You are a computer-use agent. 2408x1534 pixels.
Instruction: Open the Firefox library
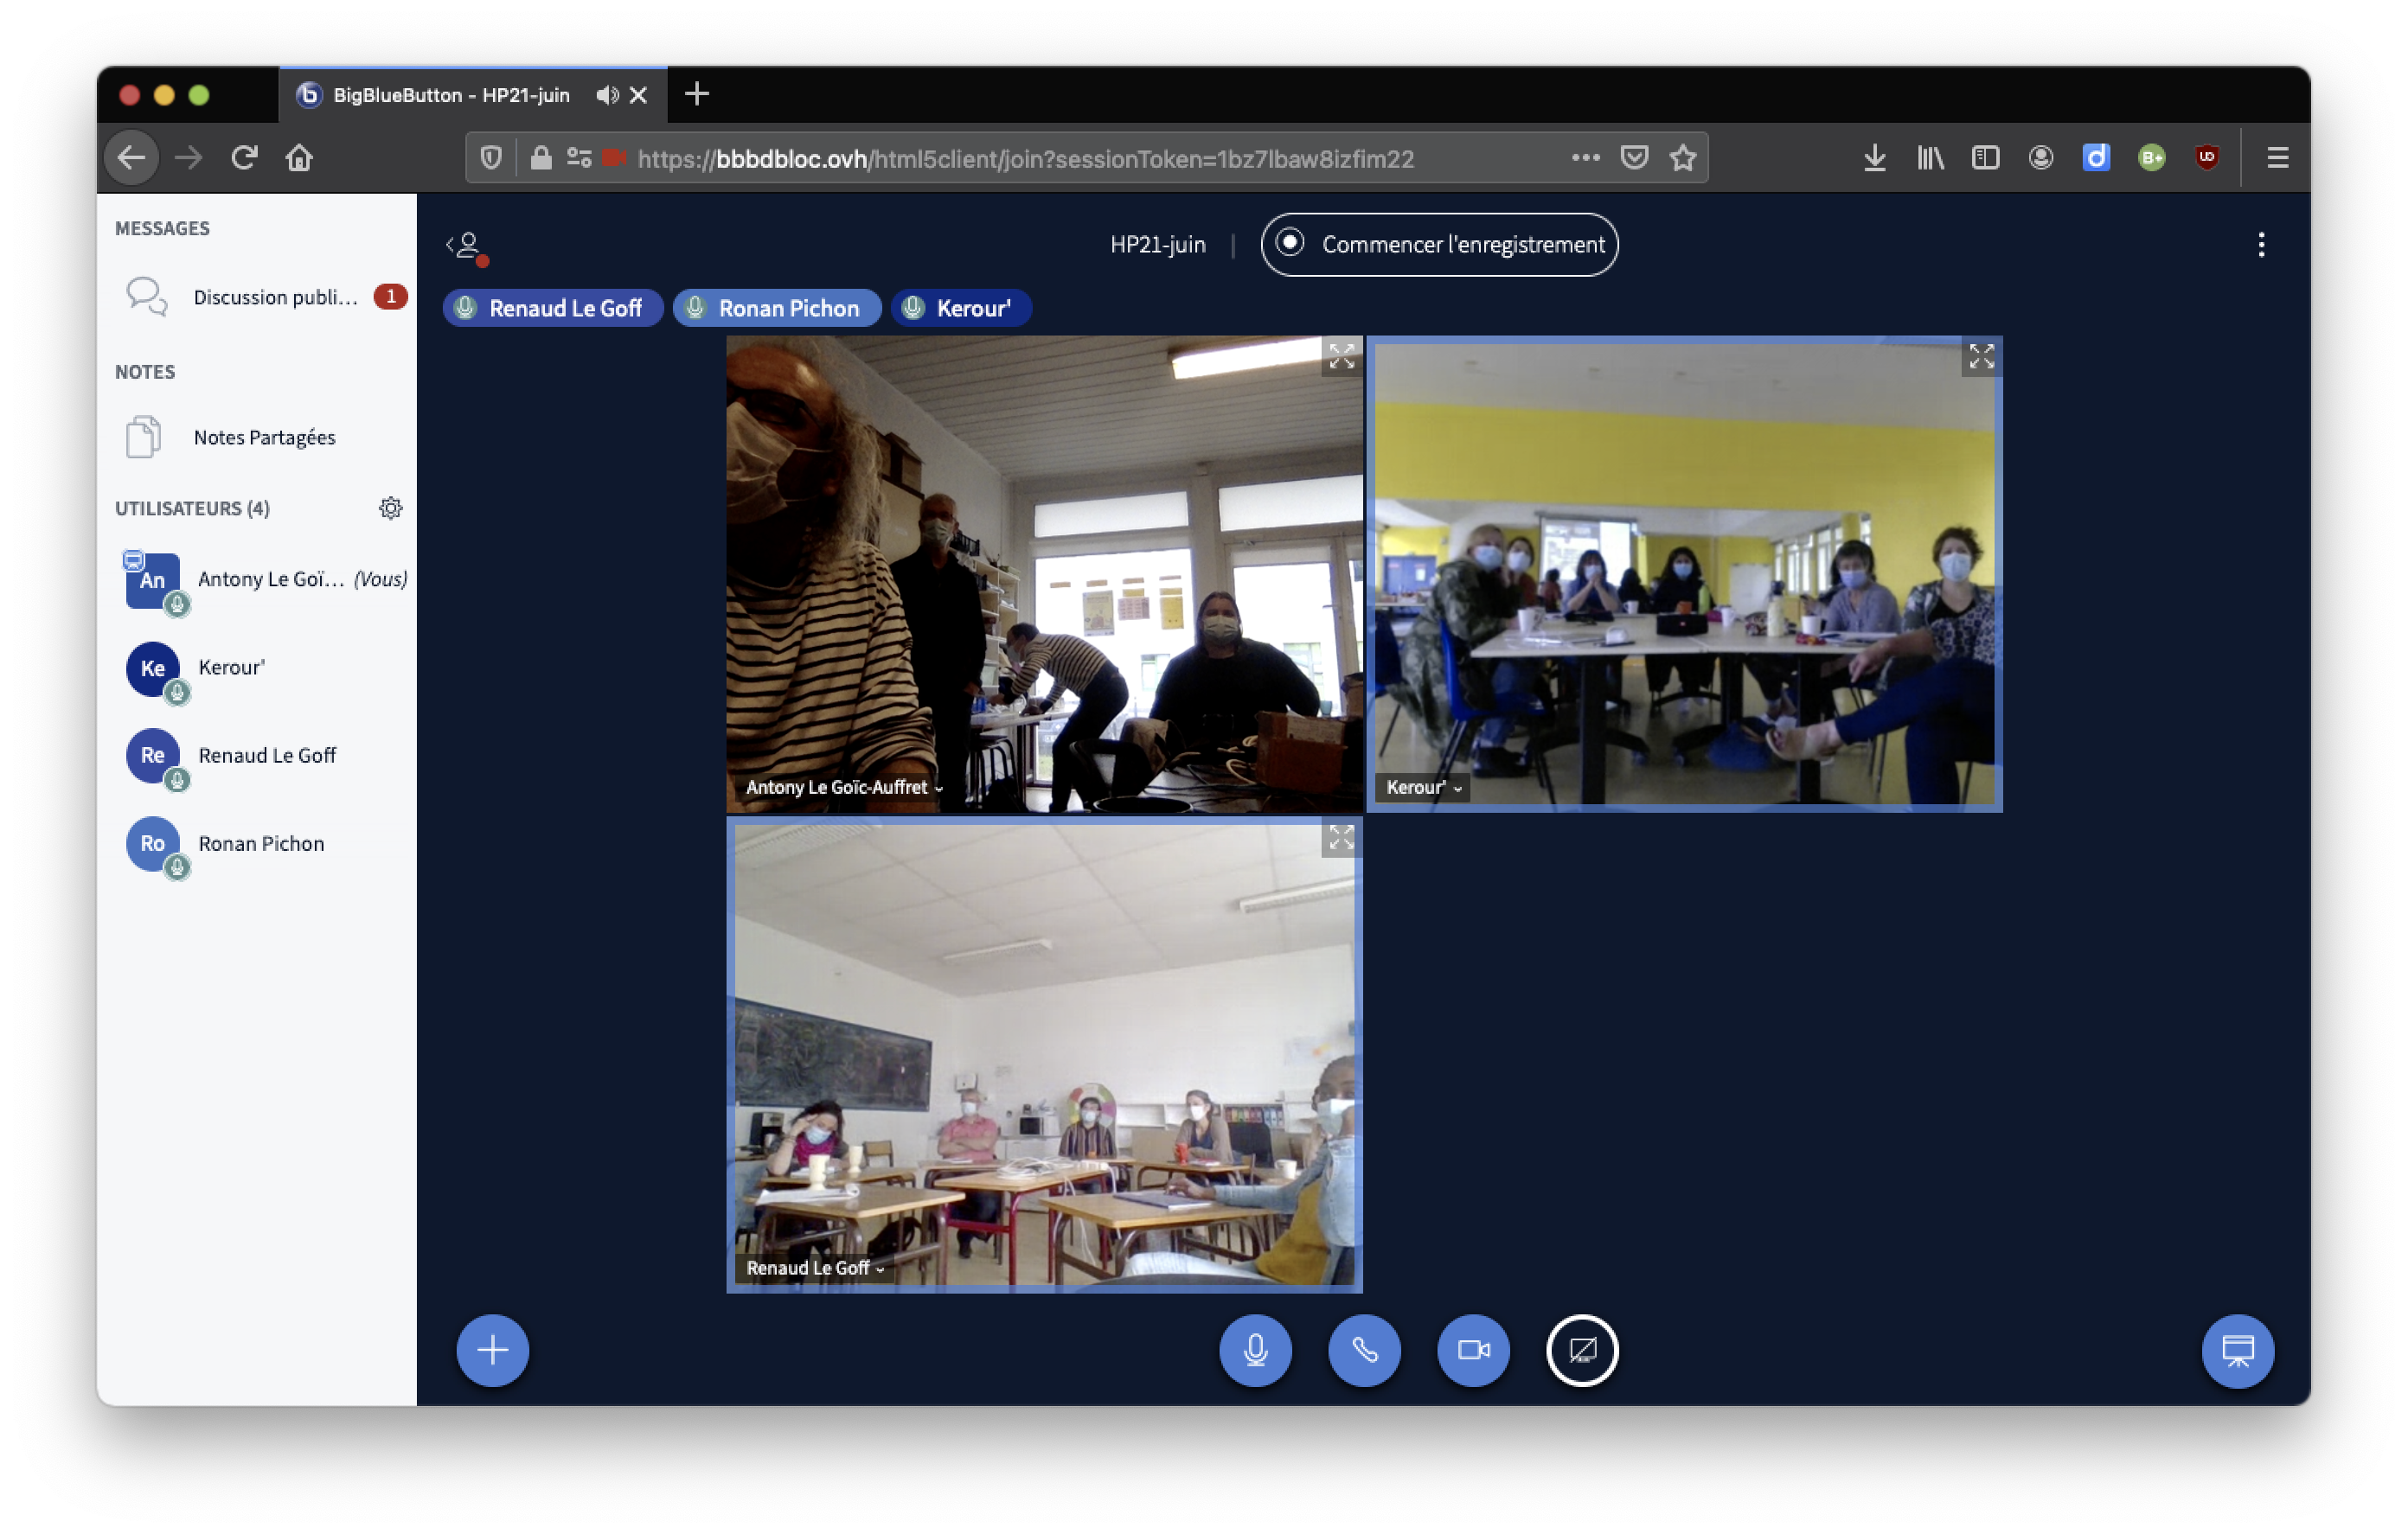(x=1930, y=157)
